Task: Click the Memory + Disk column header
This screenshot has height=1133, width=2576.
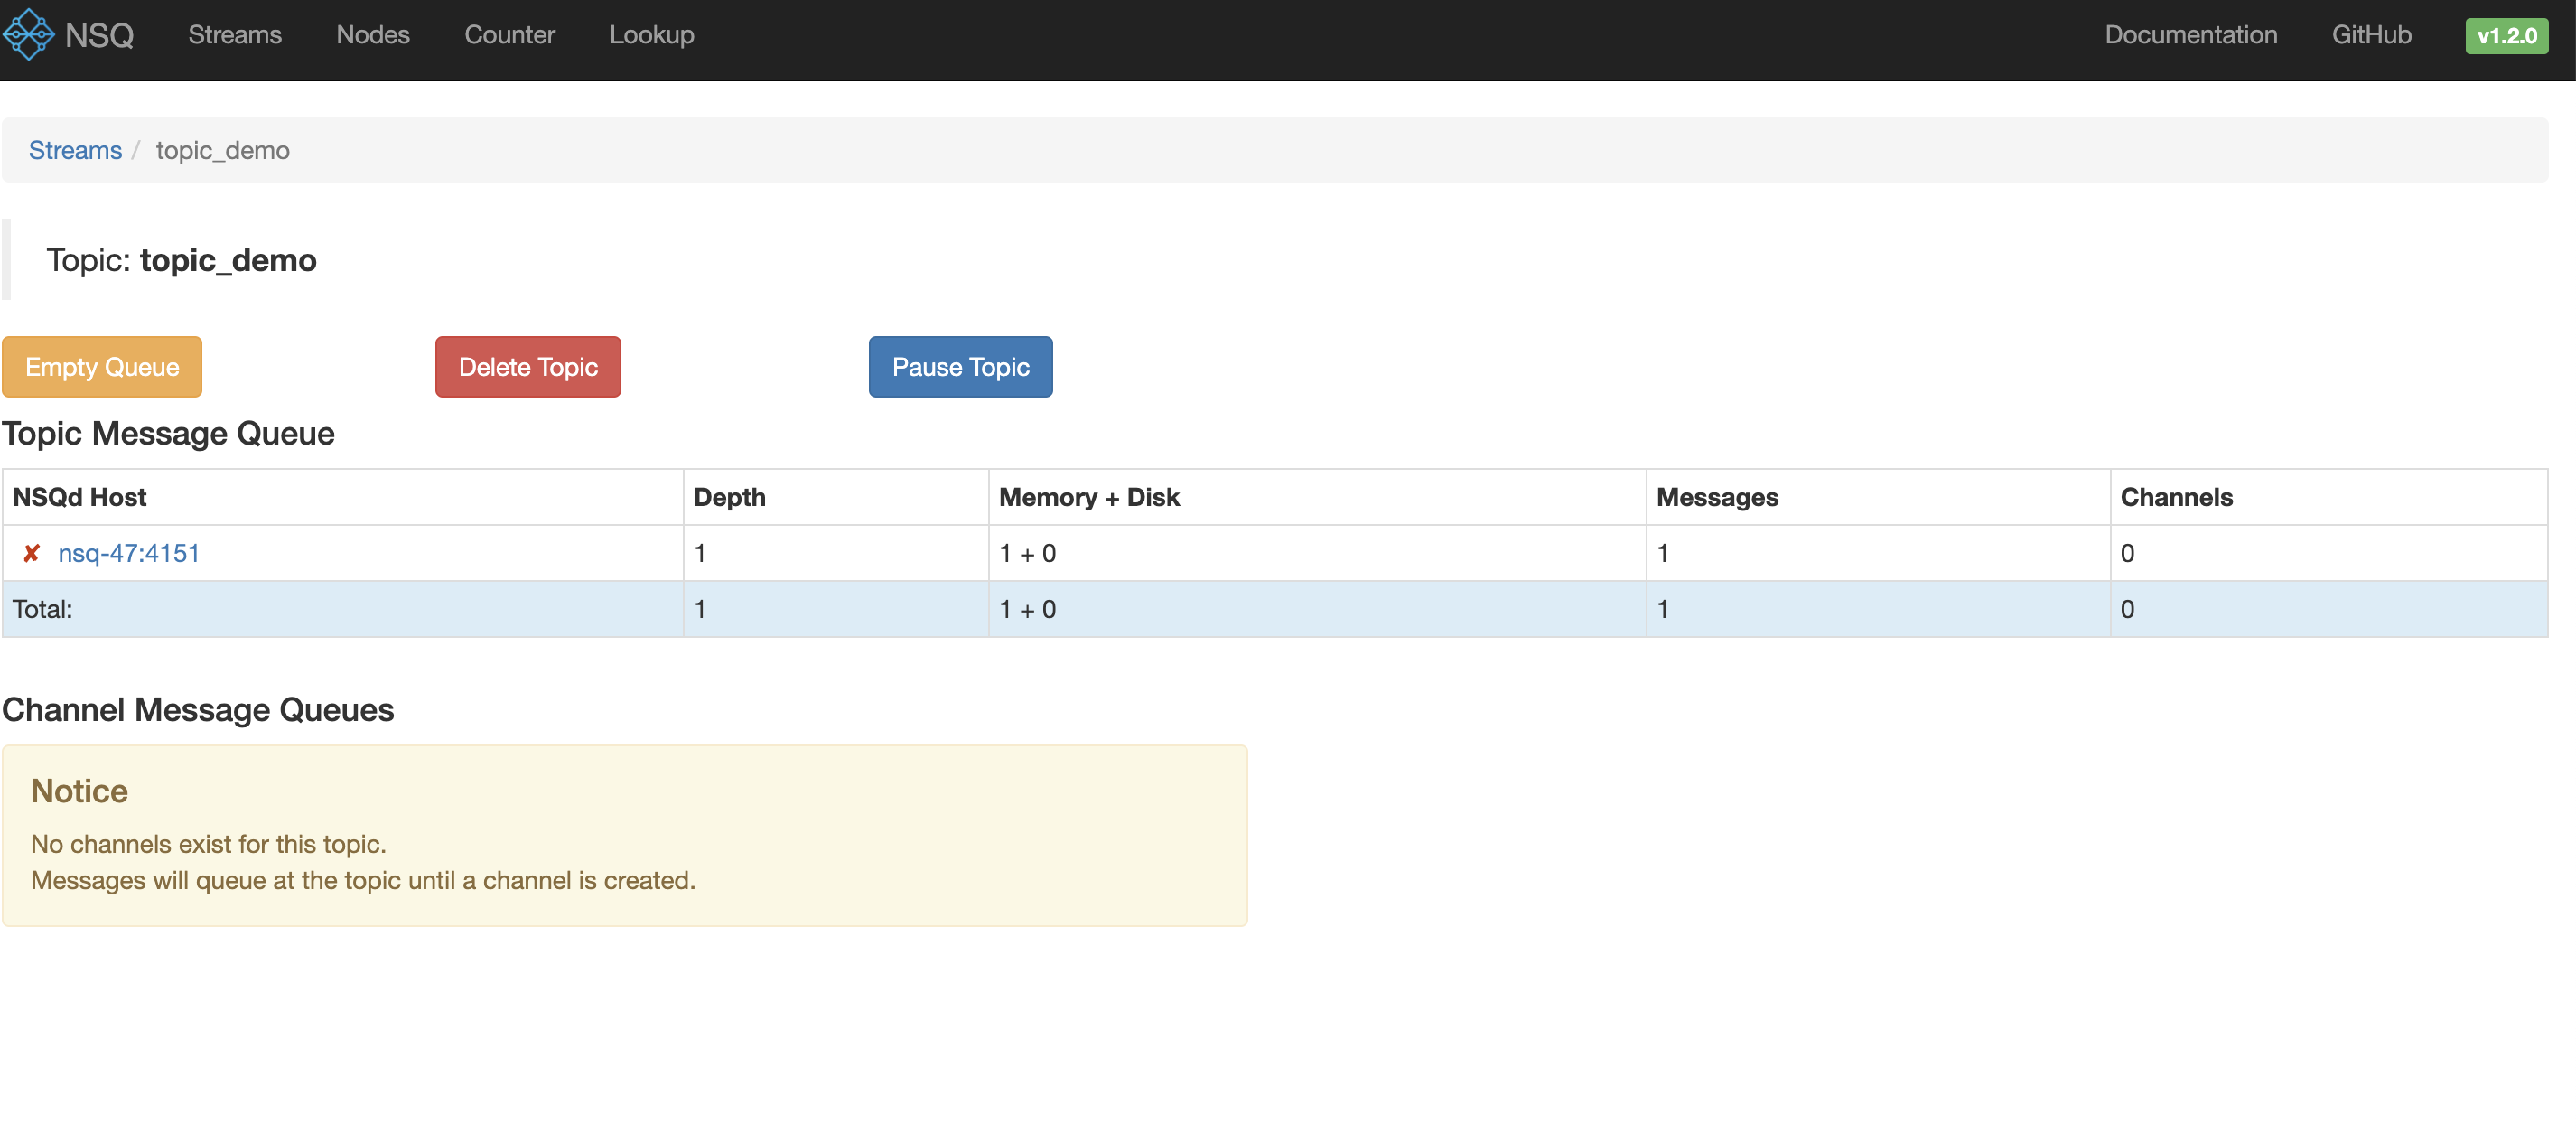Action: [x=1089, y=497]
